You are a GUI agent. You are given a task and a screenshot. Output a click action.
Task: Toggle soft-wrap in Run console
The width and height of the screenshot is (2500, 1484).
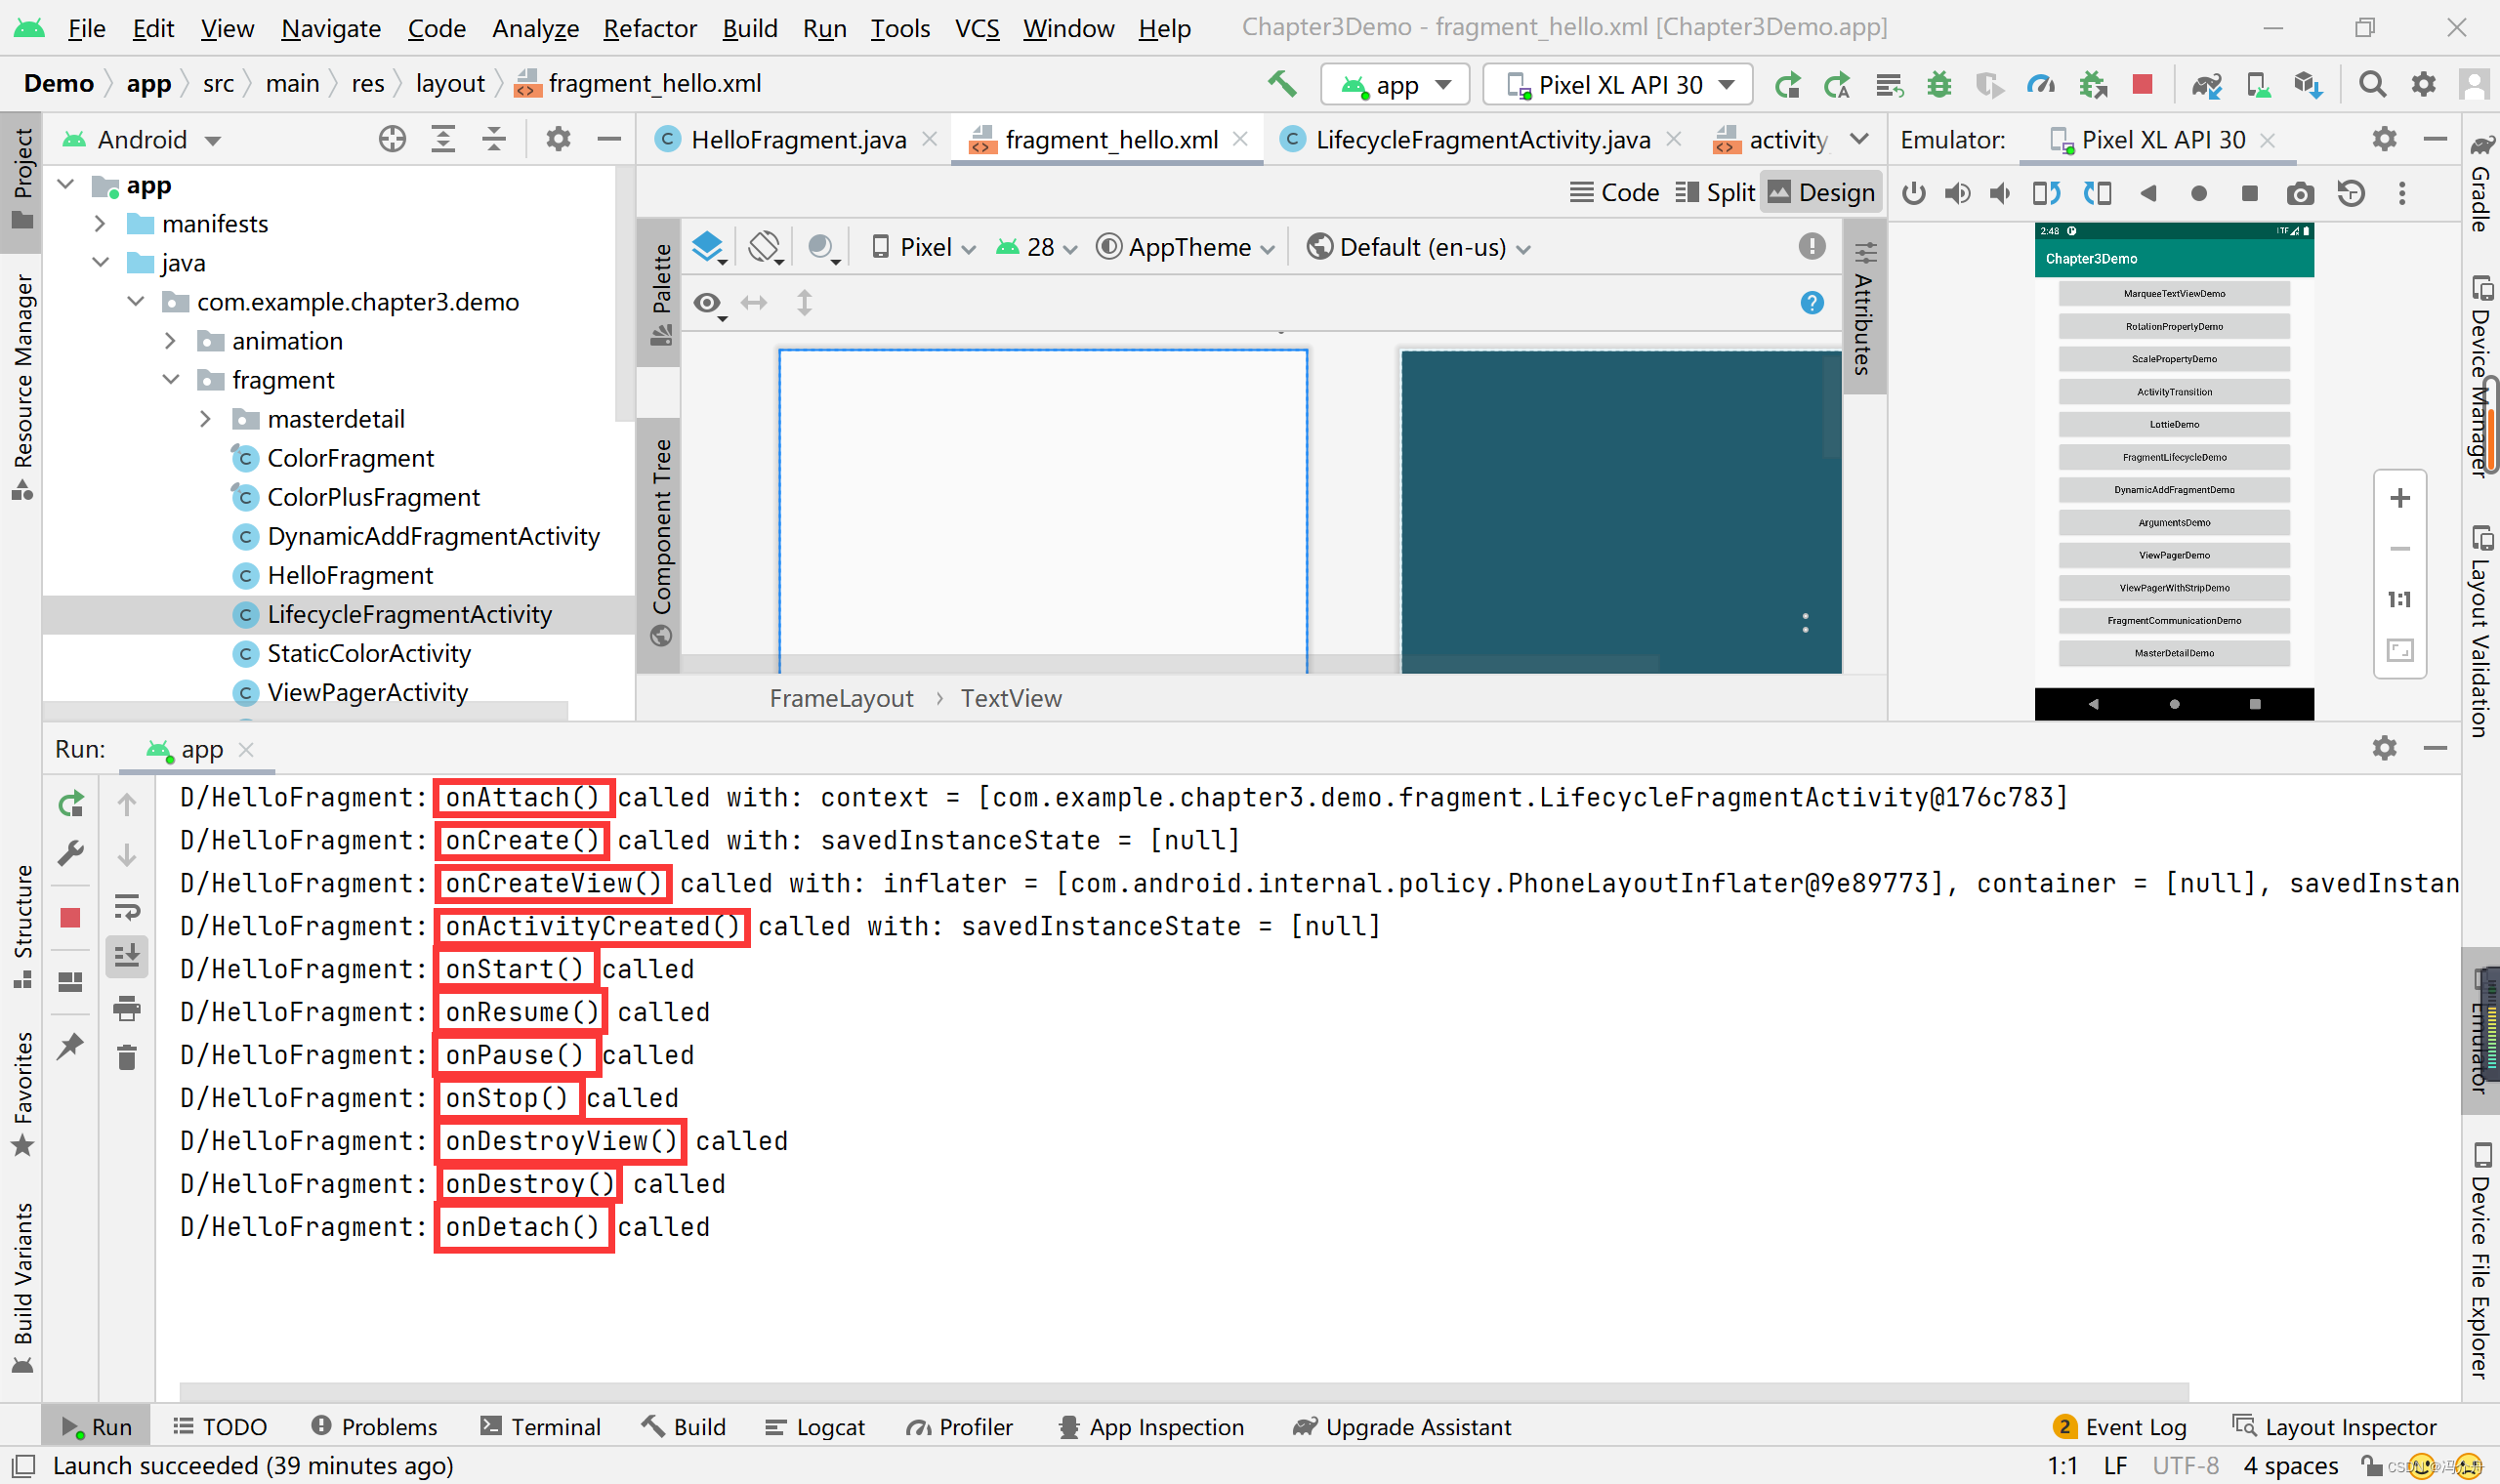(x=127, y=907)
